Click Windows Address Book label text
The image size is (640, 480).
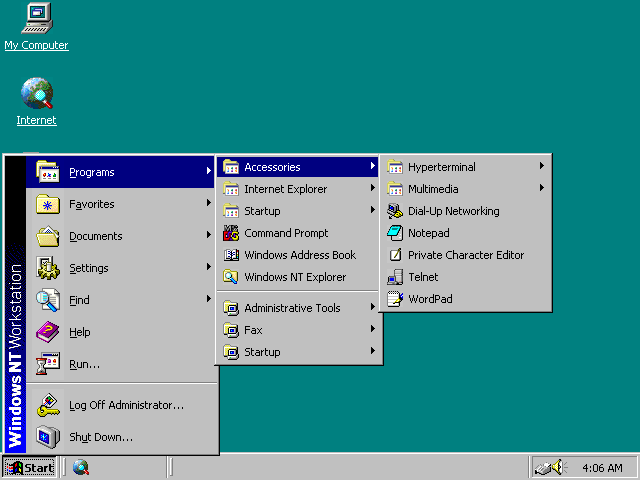[x=300, y=255]
